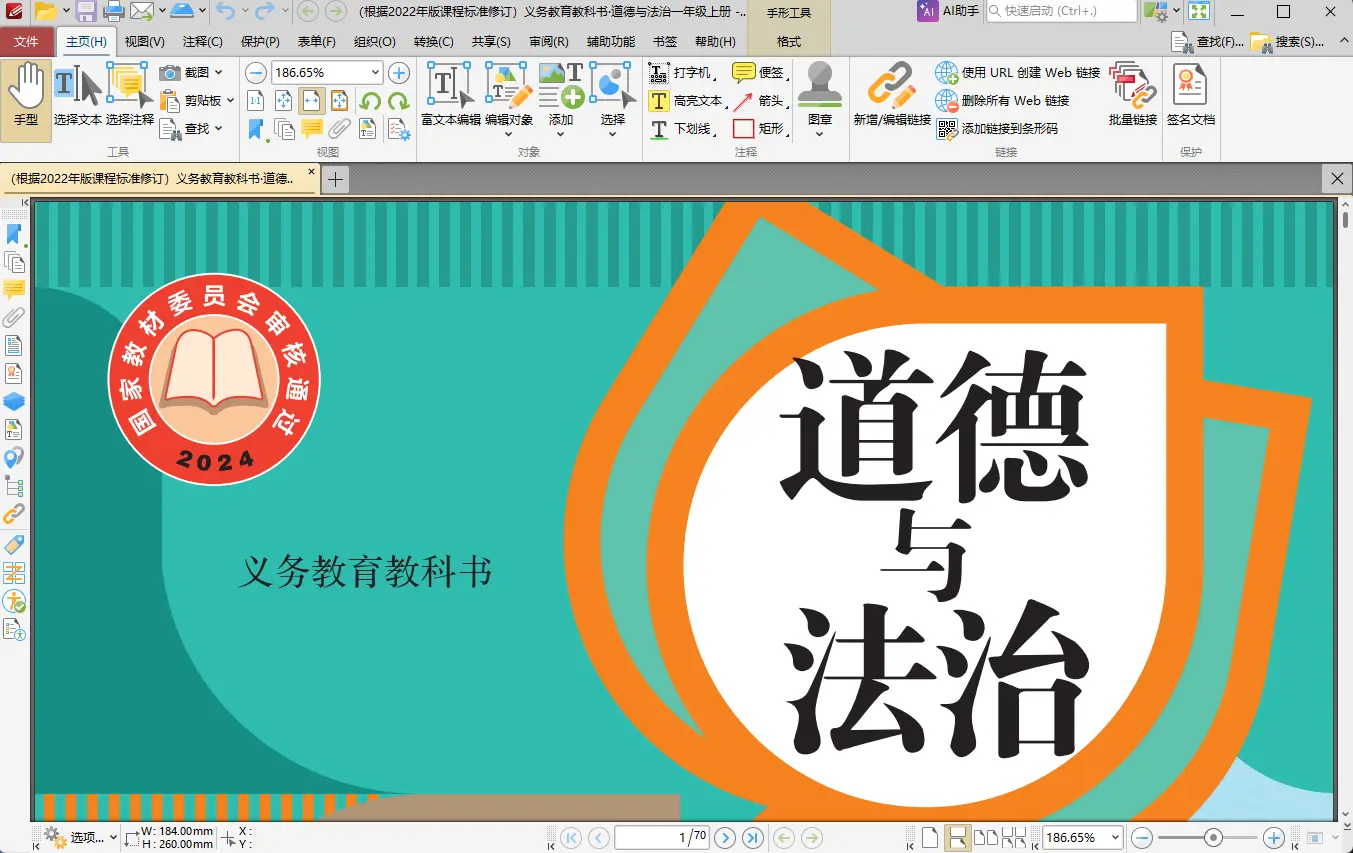Open the Options (选项...) dropdown in the status bar
Screen dimensions: 1353x853
point(80,838)
